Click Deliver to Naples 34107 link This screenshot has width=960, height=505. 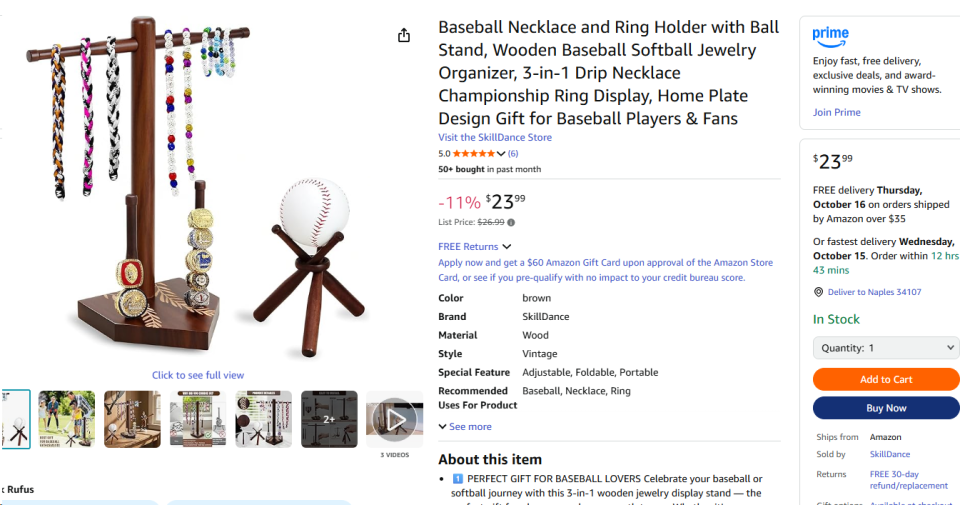tap(874, 292)
